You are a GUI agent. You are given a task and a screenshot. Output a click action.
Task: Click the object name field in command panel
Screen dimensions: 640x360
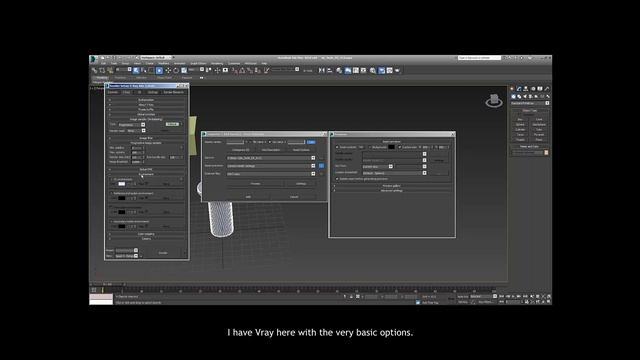(x=527, y=153)
